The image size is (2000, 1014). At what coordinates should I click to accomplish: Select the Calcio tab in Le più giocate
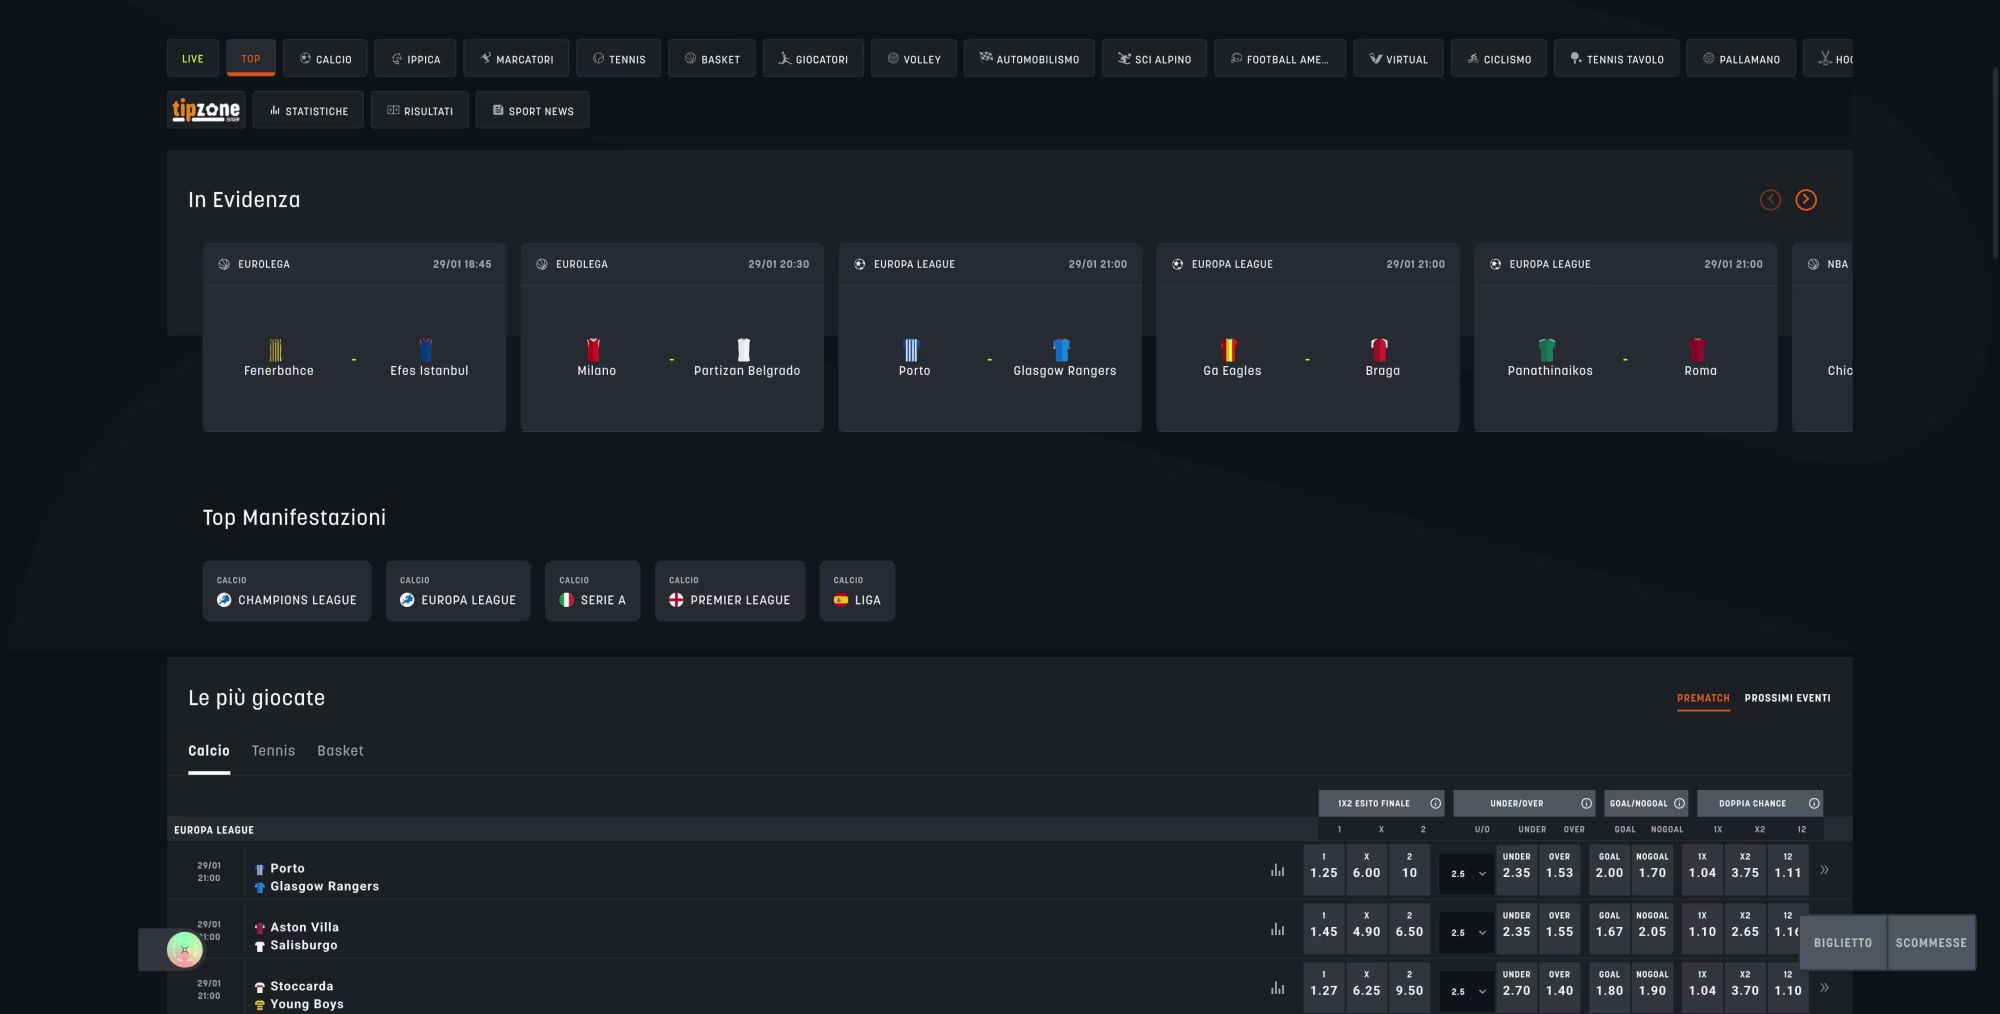209,751
